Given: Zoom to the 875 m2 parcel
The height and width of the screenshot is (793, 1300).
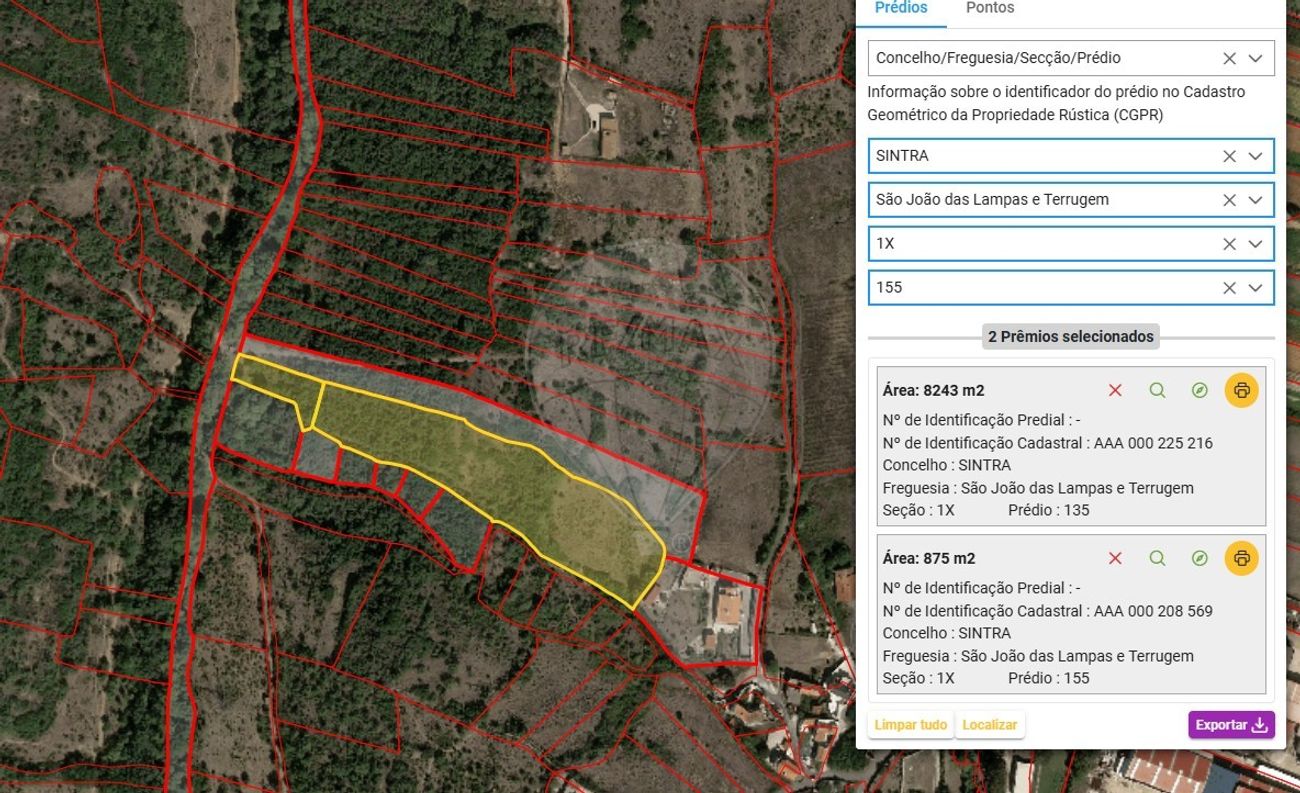Looking at the screenshot, I should [1157, 558].
